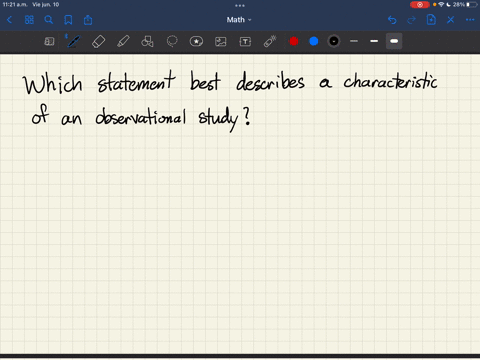
Task: Open the search magnifier
Action: [x=49, y=20]
